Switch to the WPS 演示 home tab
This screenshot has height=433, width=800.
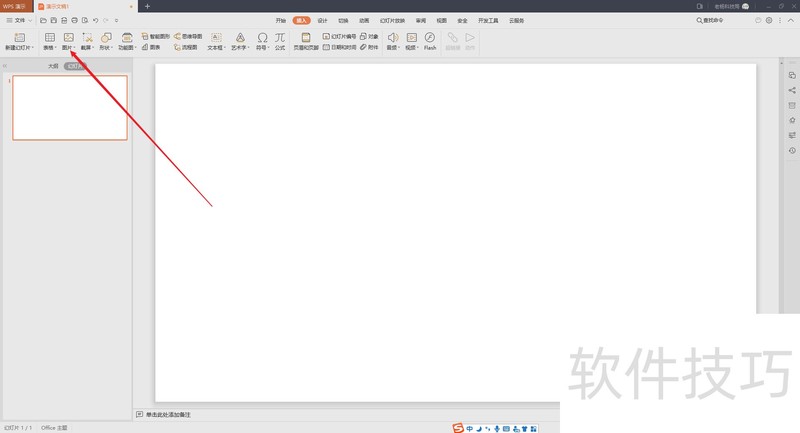15,6
